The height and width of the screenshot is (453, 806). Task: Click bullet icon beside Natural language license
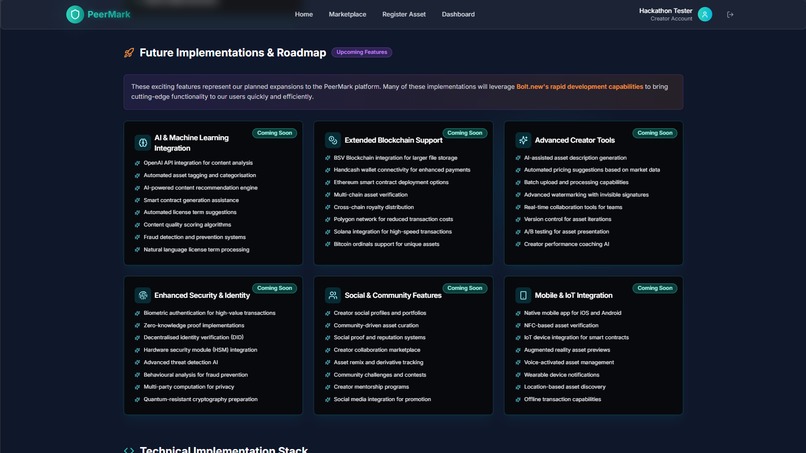point(137,250)
